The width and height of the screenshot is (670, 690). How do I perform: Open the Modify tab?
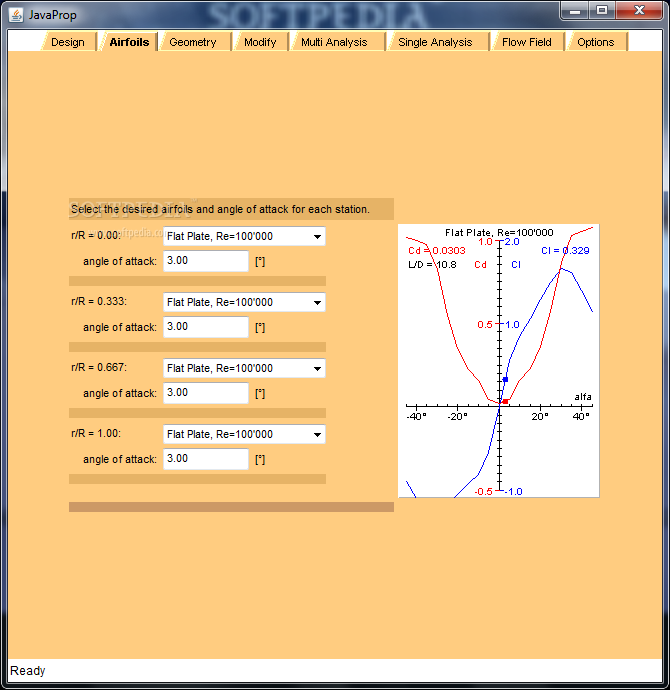(260, 42)
